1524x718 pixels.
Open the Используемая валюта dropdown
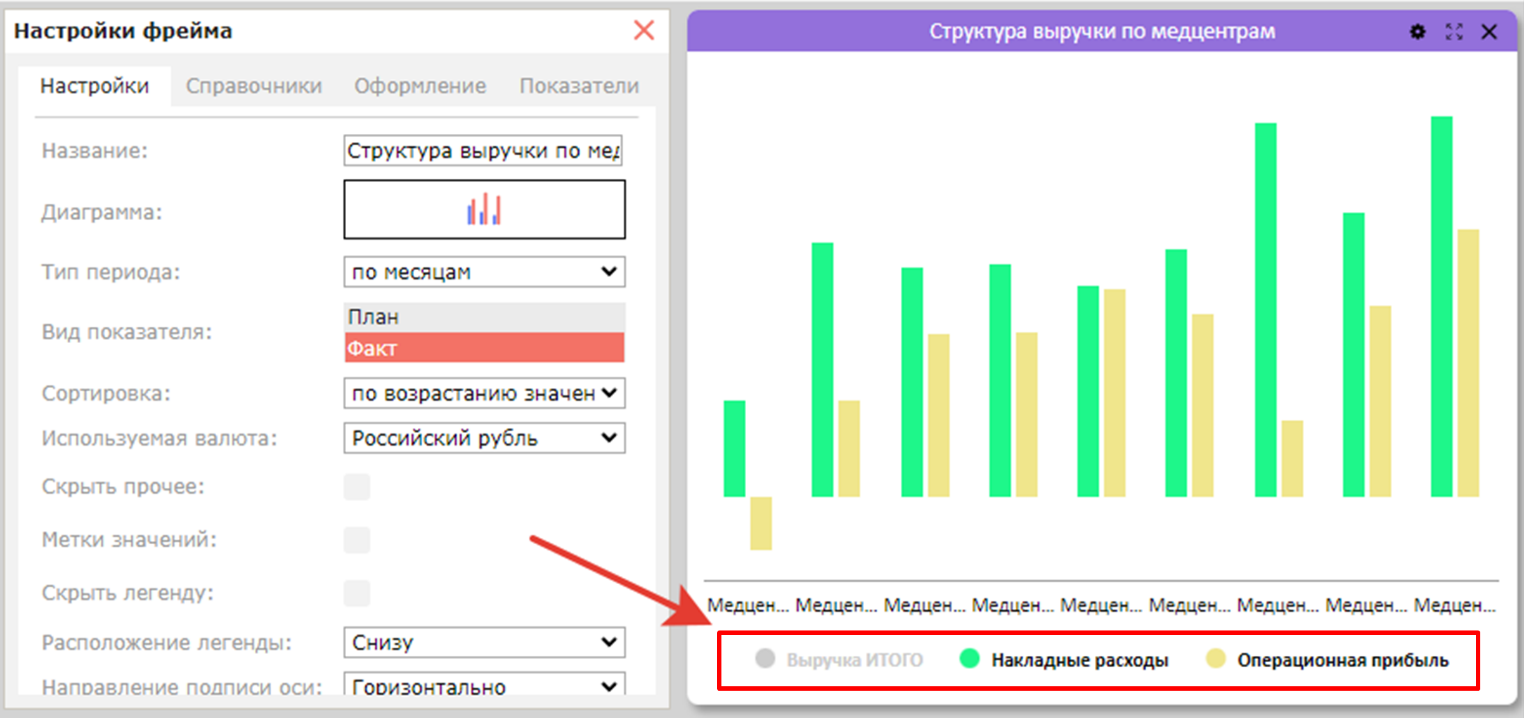pyautogui.click(x=484, y=438)
